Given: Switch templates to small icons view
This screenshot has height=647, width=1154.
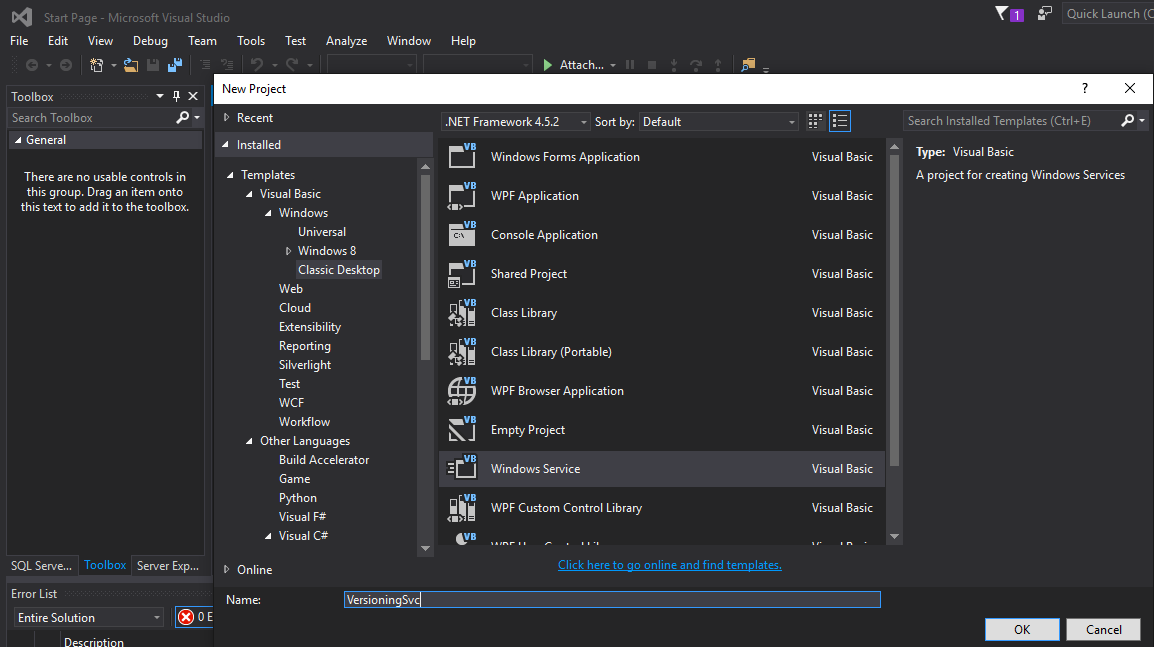Looking at the screenshot, I should tap(815, 121).
